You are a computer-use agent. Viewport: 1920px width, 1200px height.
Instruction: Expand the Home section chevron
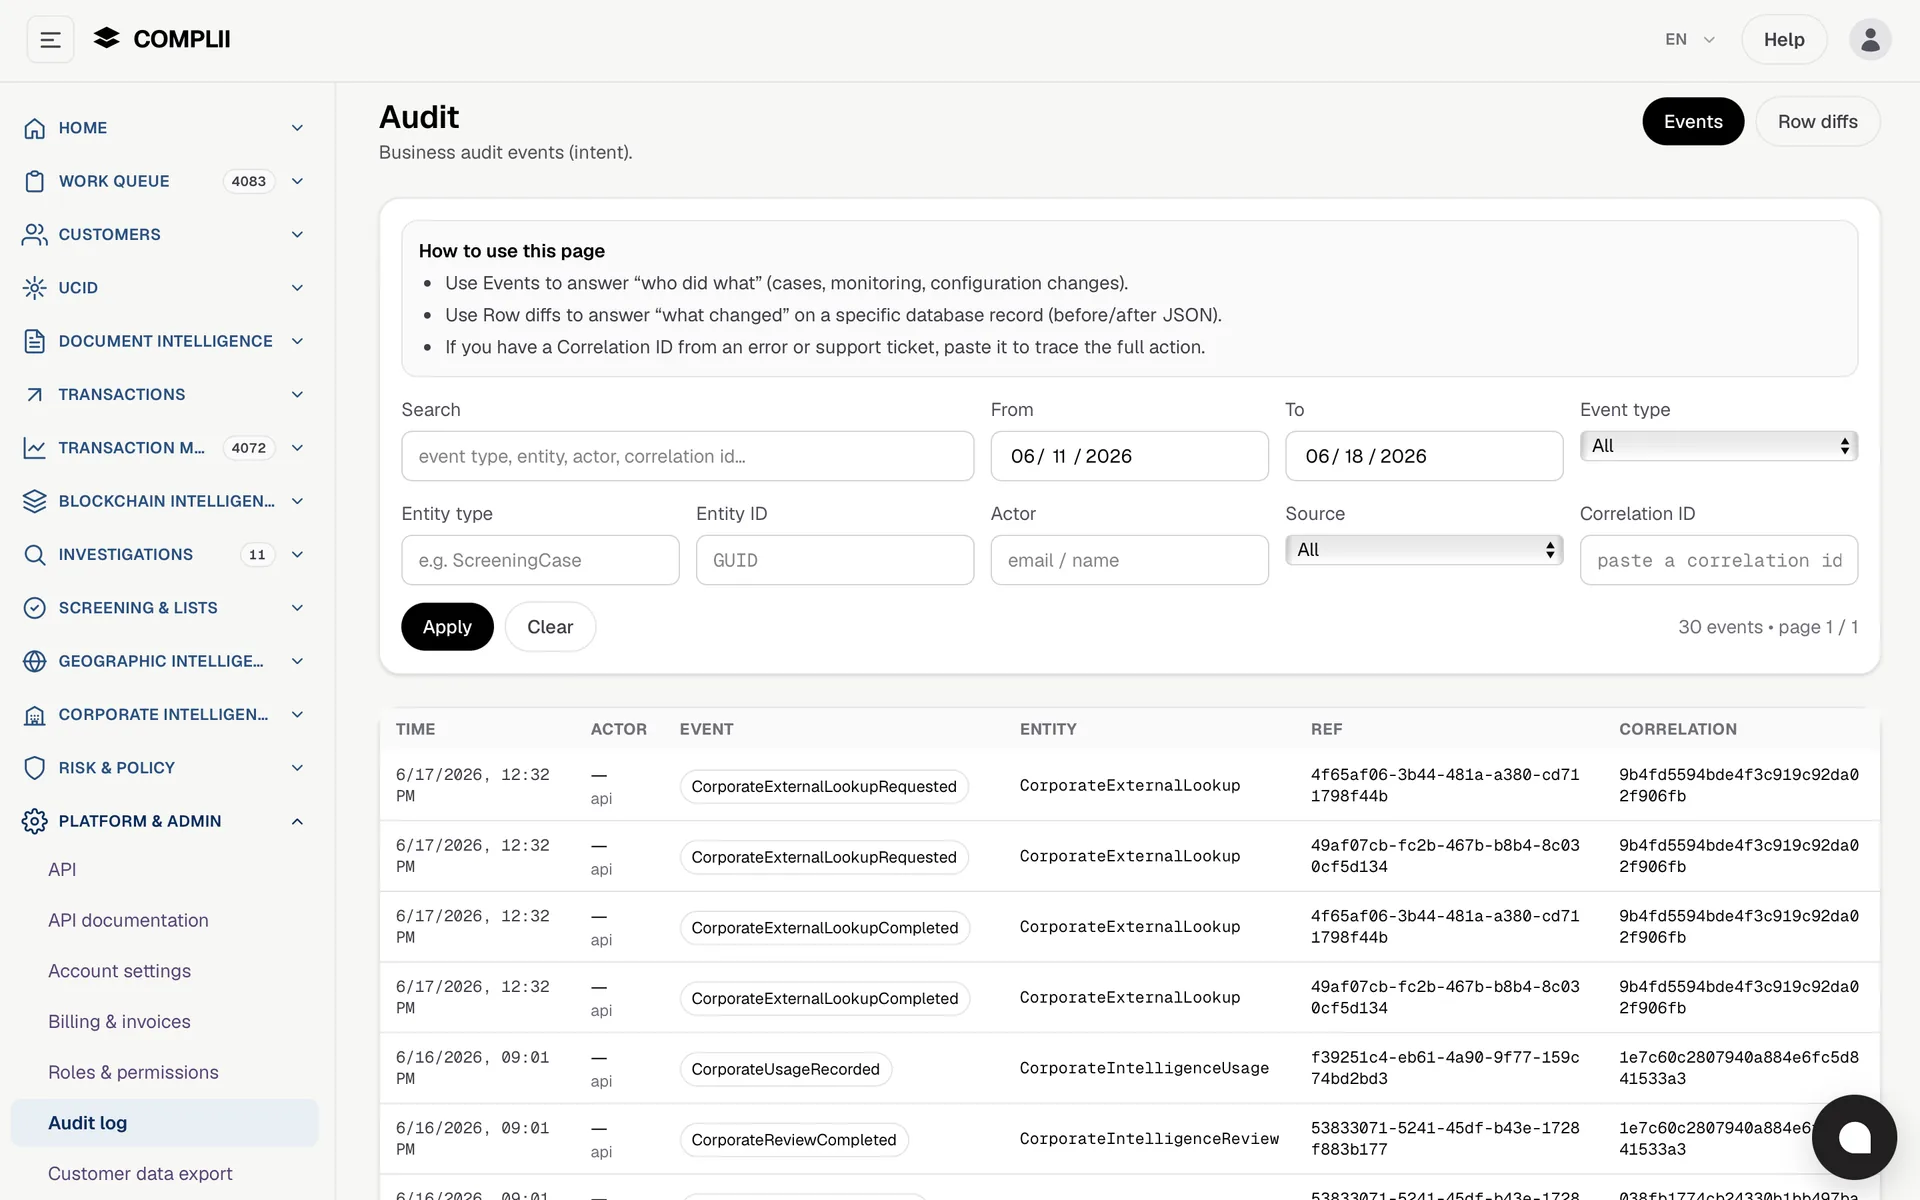coord(297,128)
